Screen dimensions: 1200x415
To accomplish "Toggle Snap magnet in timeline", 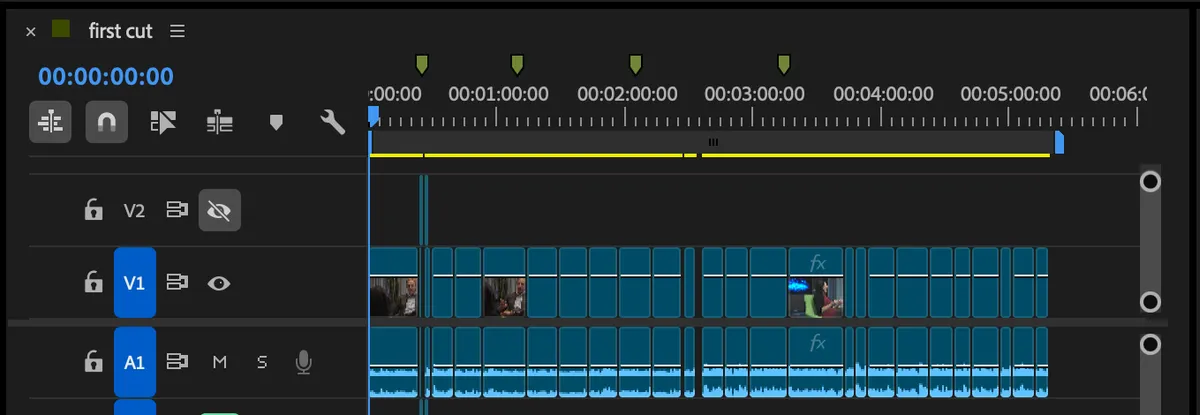I will click(106, 122).
